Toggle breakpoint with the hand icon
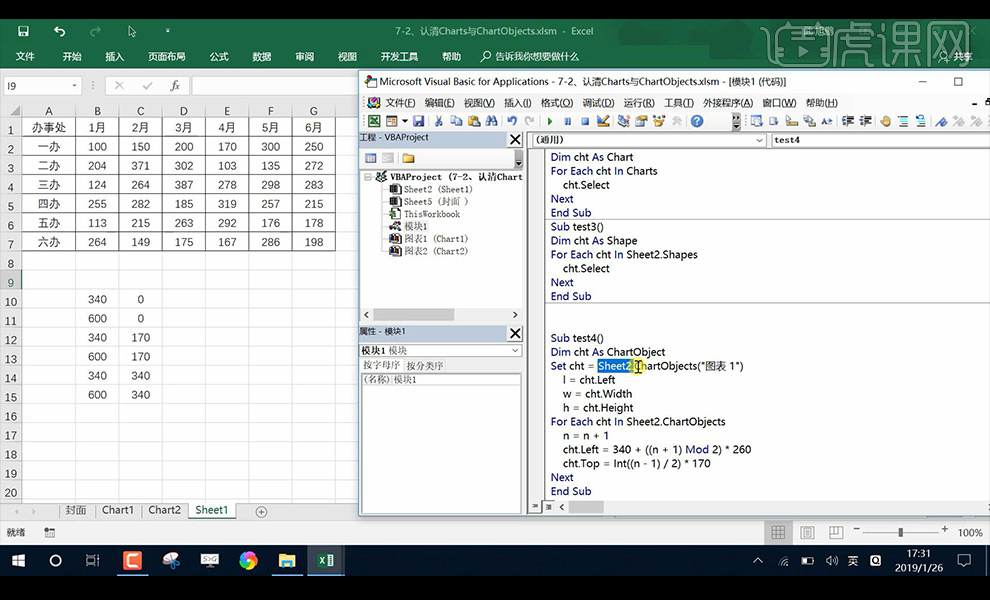990x600 pixels. pyautogui.click(x=885, y=121)
